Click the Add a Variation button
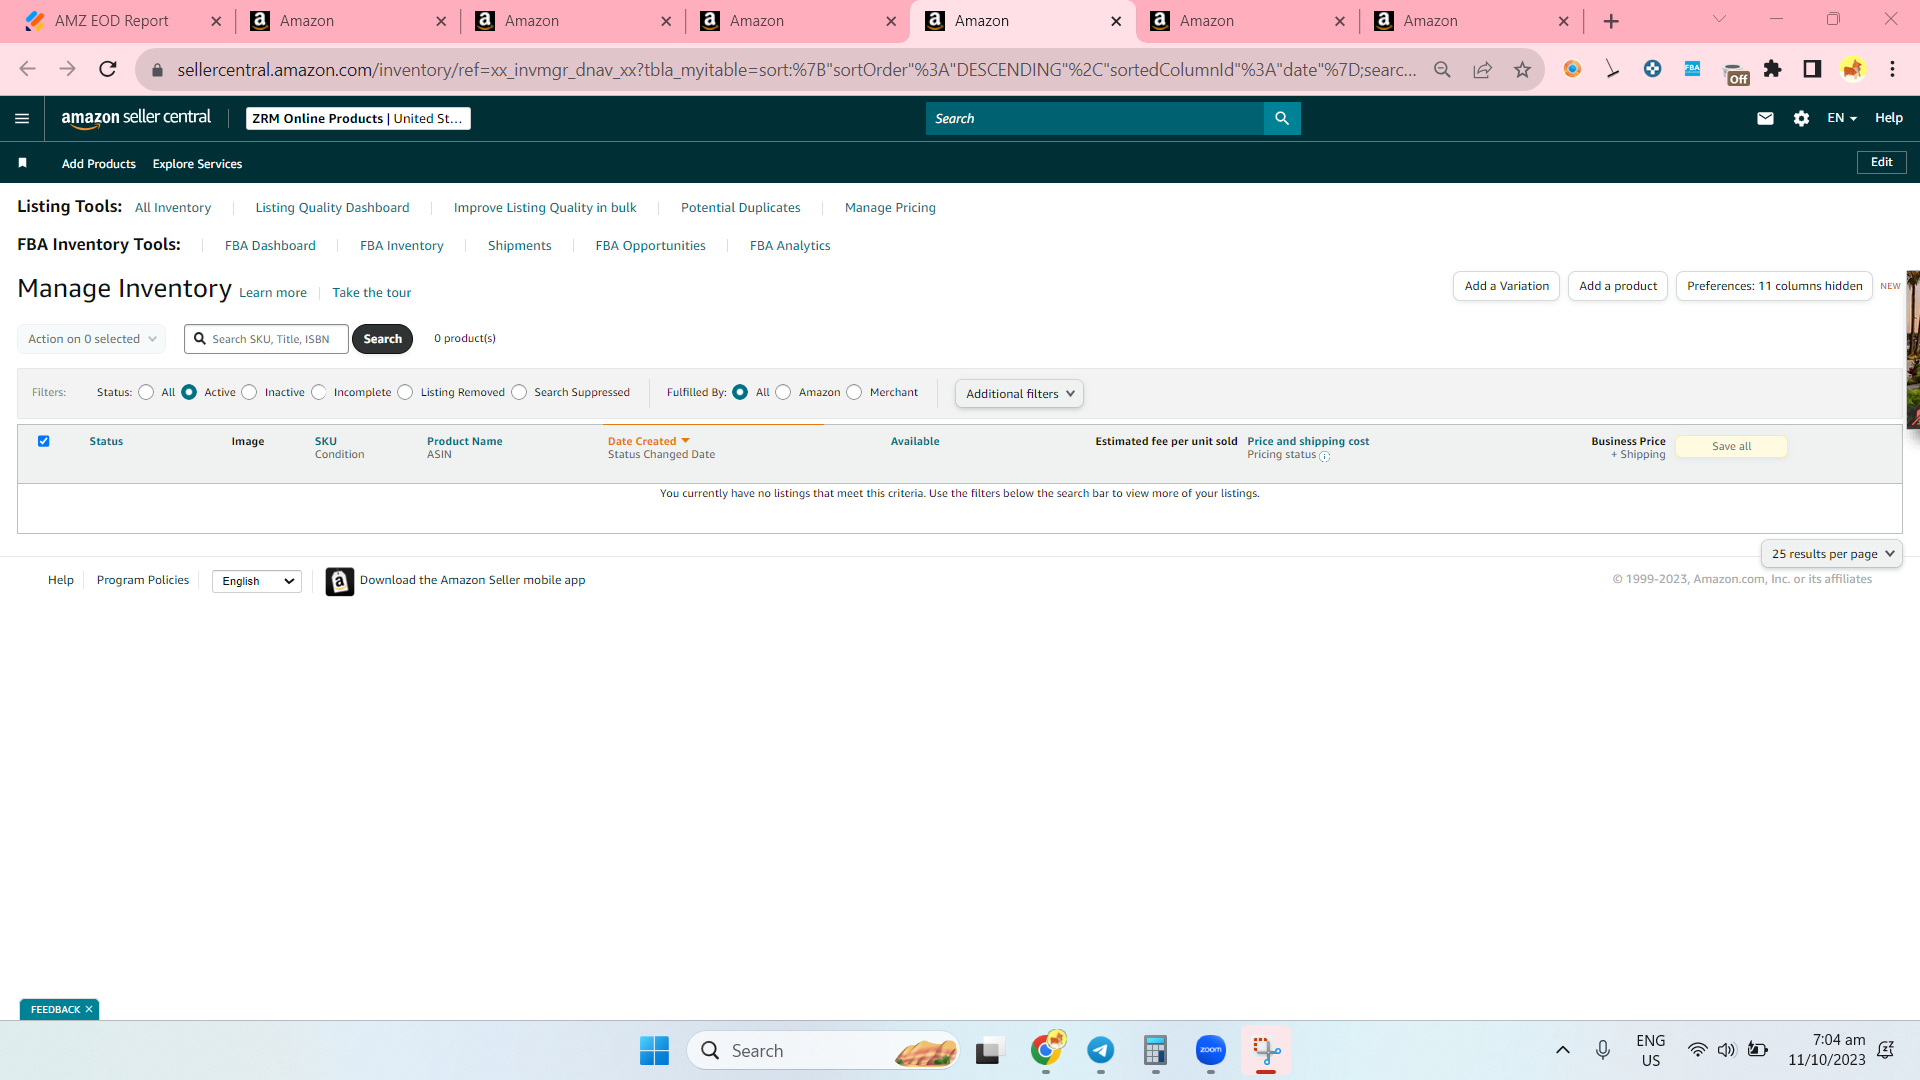 click(1506, 286)
